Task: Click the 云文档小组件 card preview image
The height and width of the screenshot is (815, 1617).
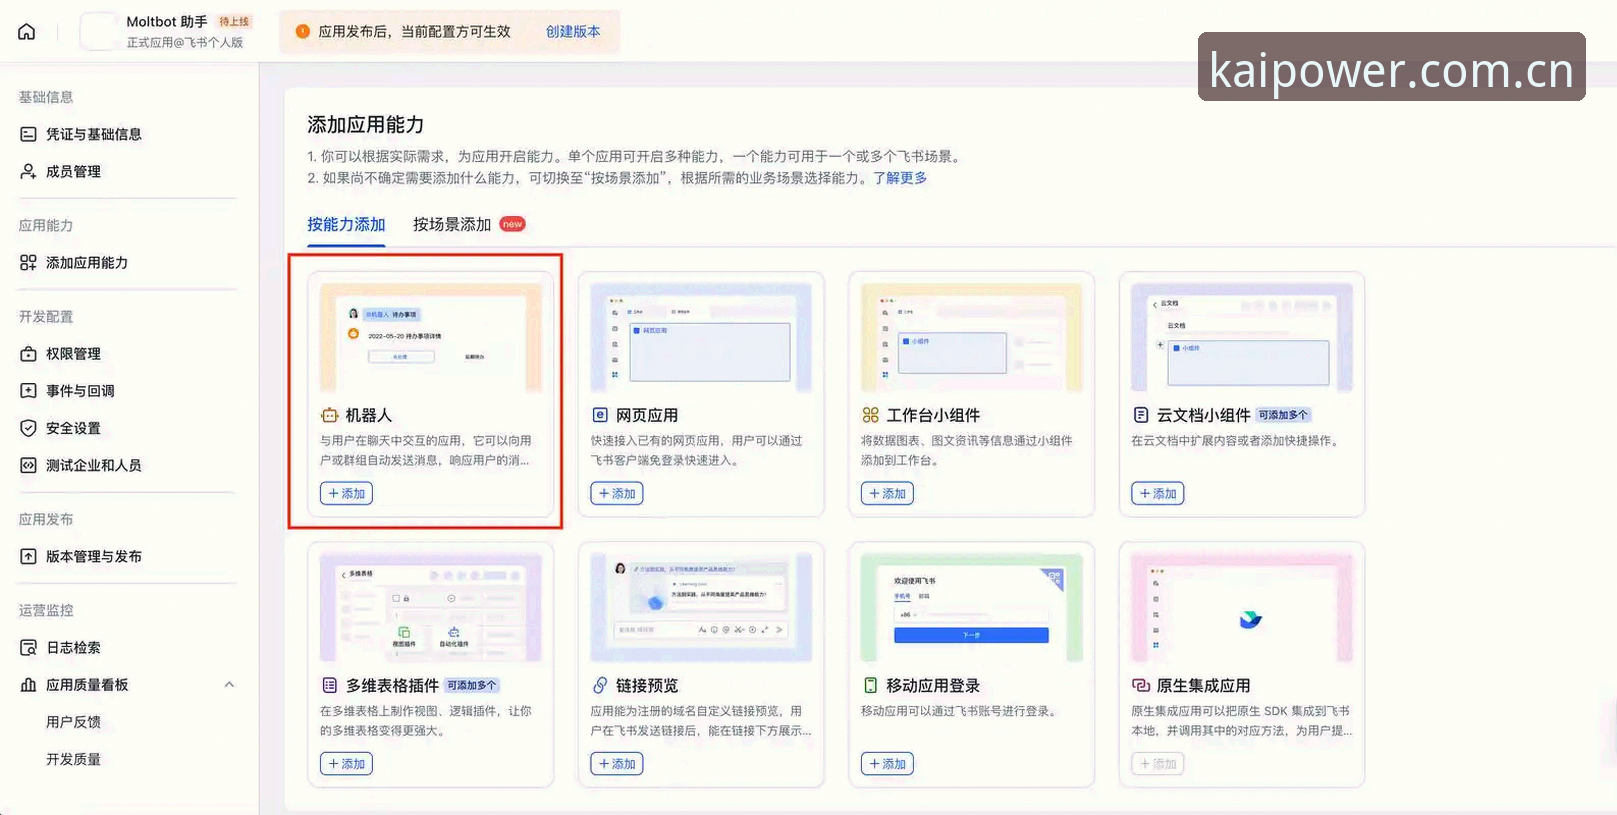Action: click(x=1242, y=337)
